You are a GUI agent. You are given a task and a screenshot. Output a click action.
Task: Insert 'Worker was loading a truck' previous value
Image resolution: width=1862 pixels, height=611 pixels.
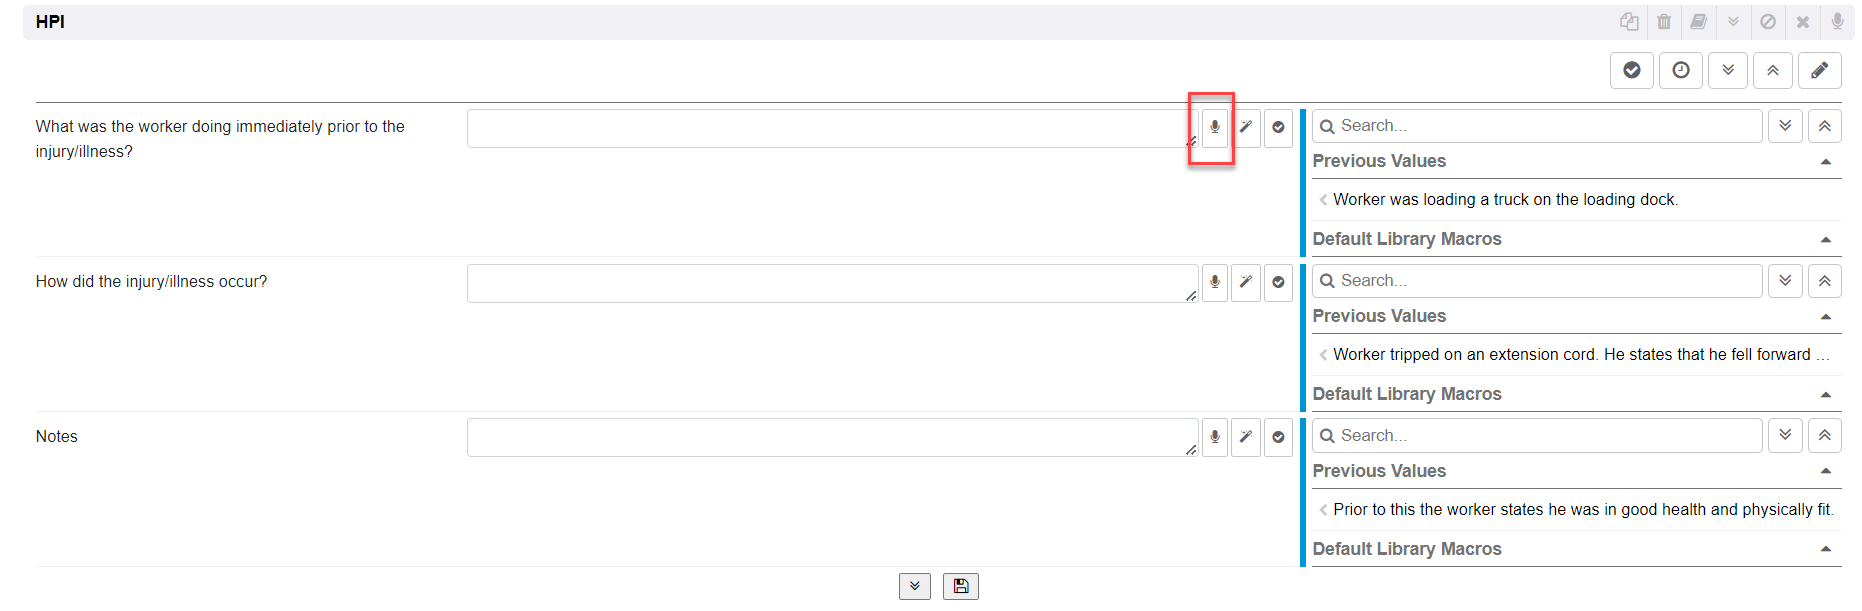click(x=1505, y=200)
